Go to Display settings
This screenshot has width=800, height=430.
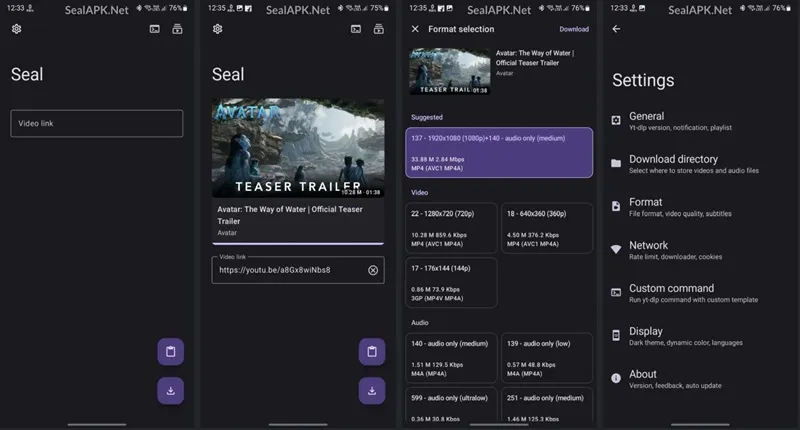tap(690, 336)
